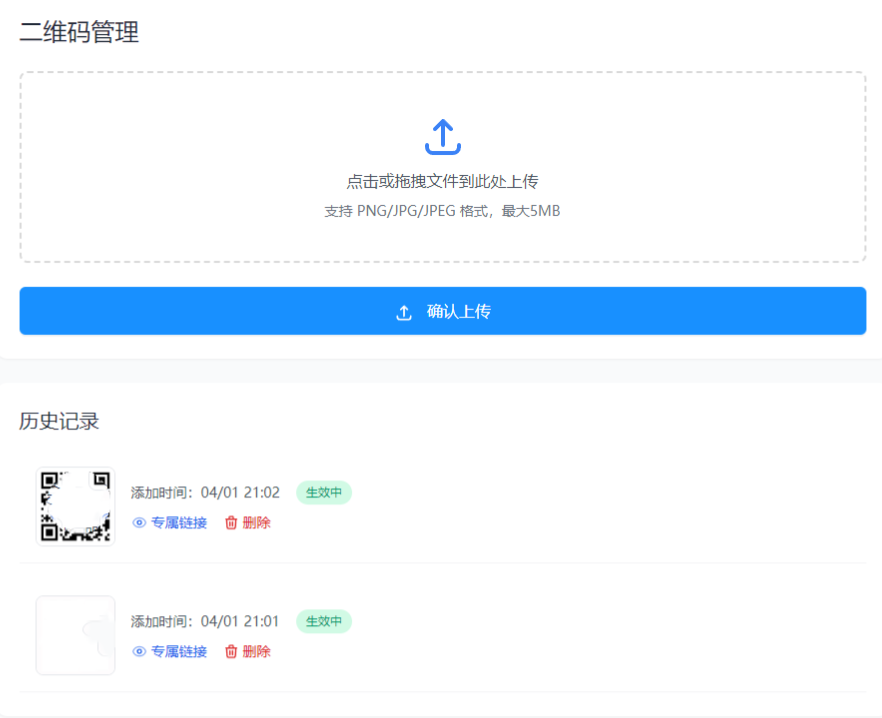This screenshot has width=882, height=718.
Task: Click the QR code preview icon in first record
Action: [75, 507]
